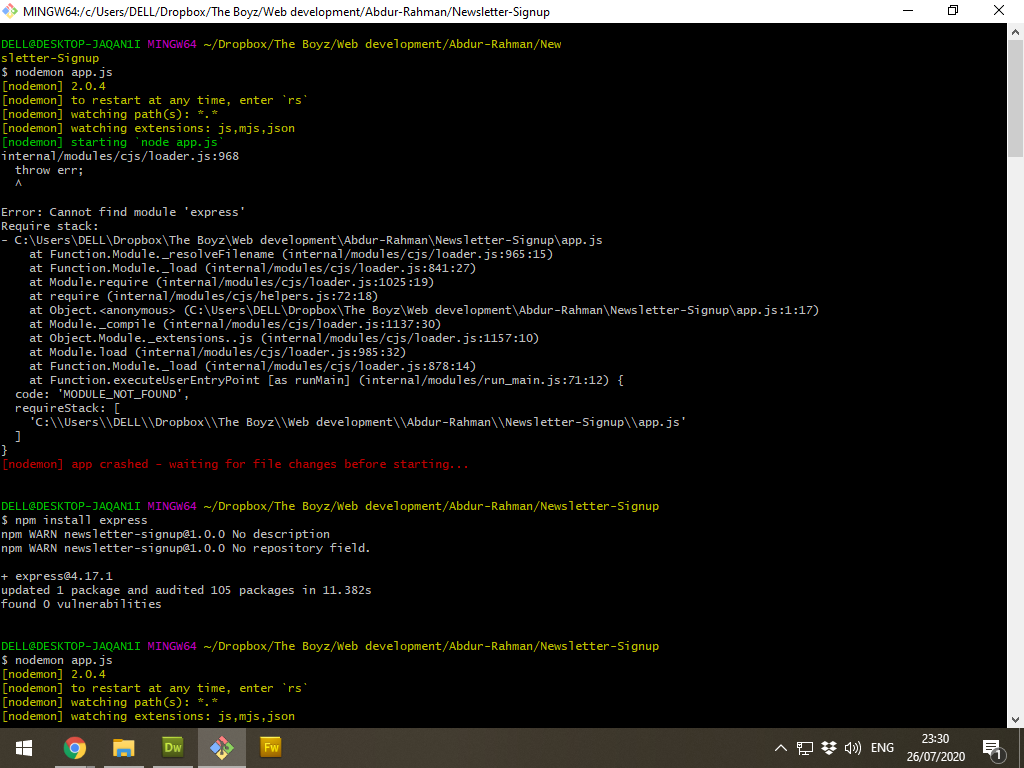
Task: Minimize the Git Bash terminal window
Action: [x=907, y=11]
